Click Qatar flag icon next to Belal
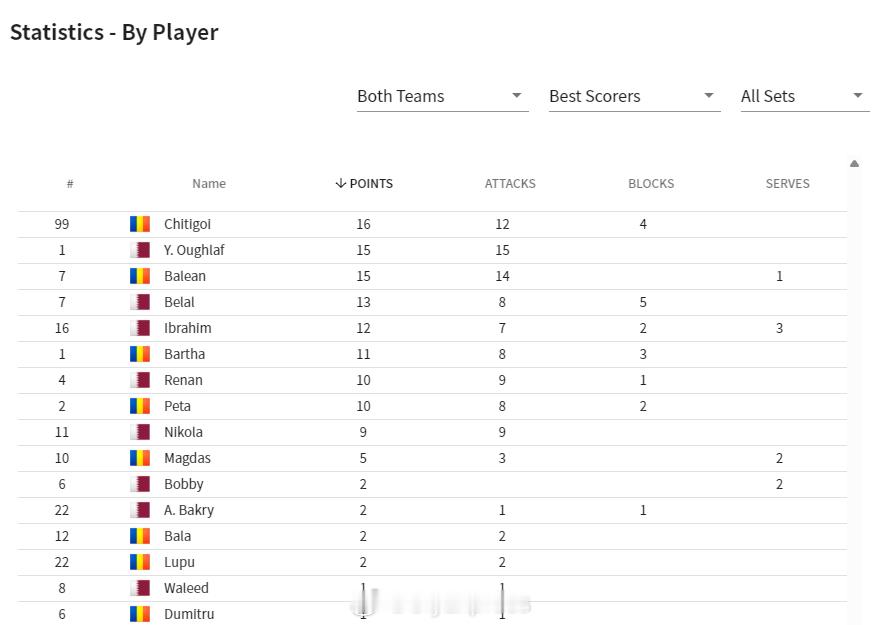This screenshot has height=625, width=883. point(140,302)
